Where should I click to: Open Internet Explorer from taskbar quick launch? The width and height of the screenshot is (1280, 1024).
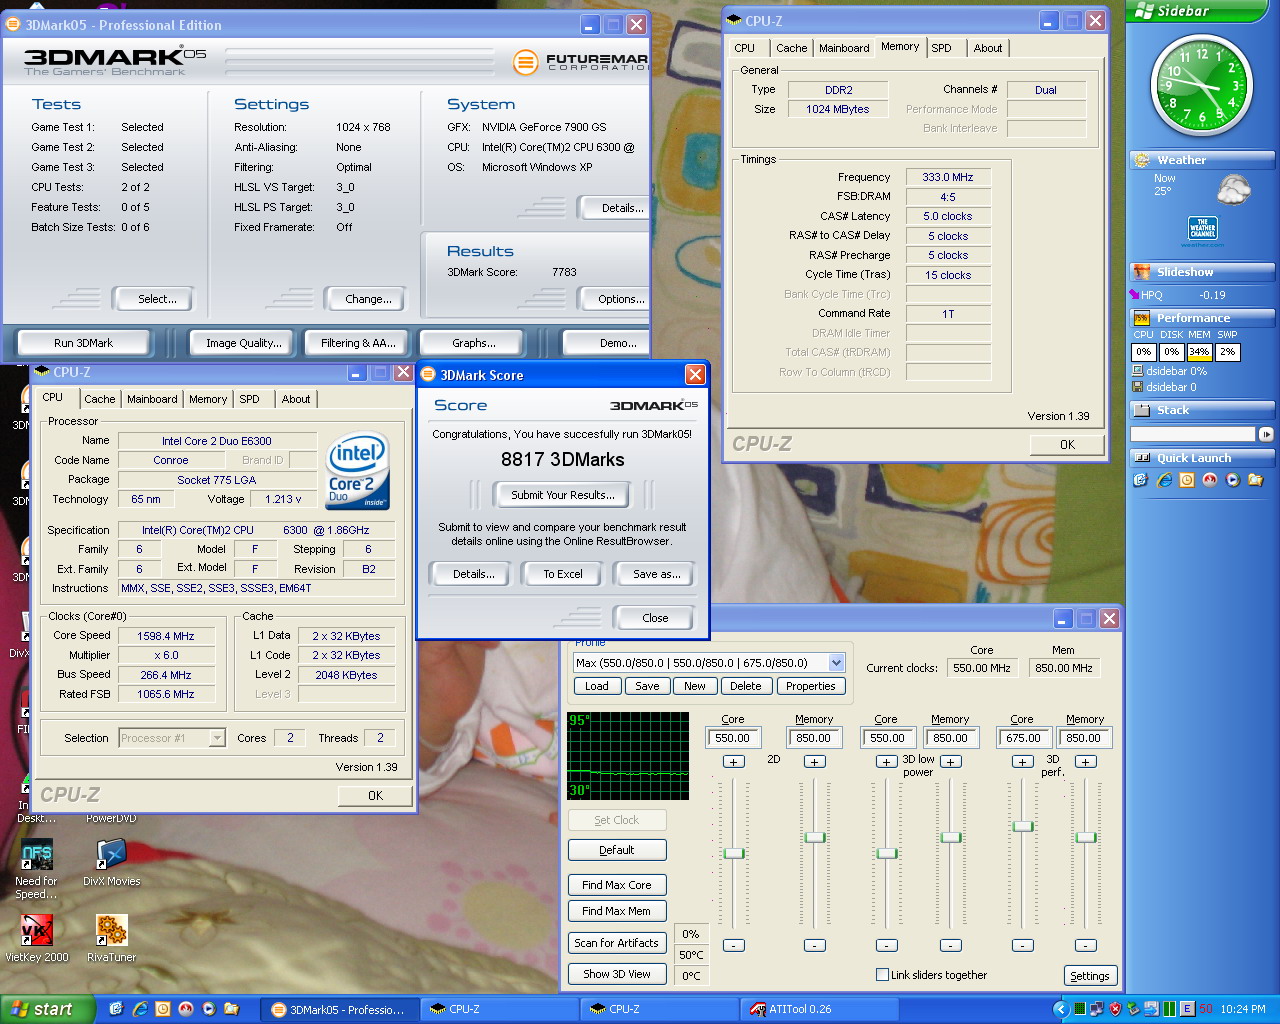coord(140,1009)
